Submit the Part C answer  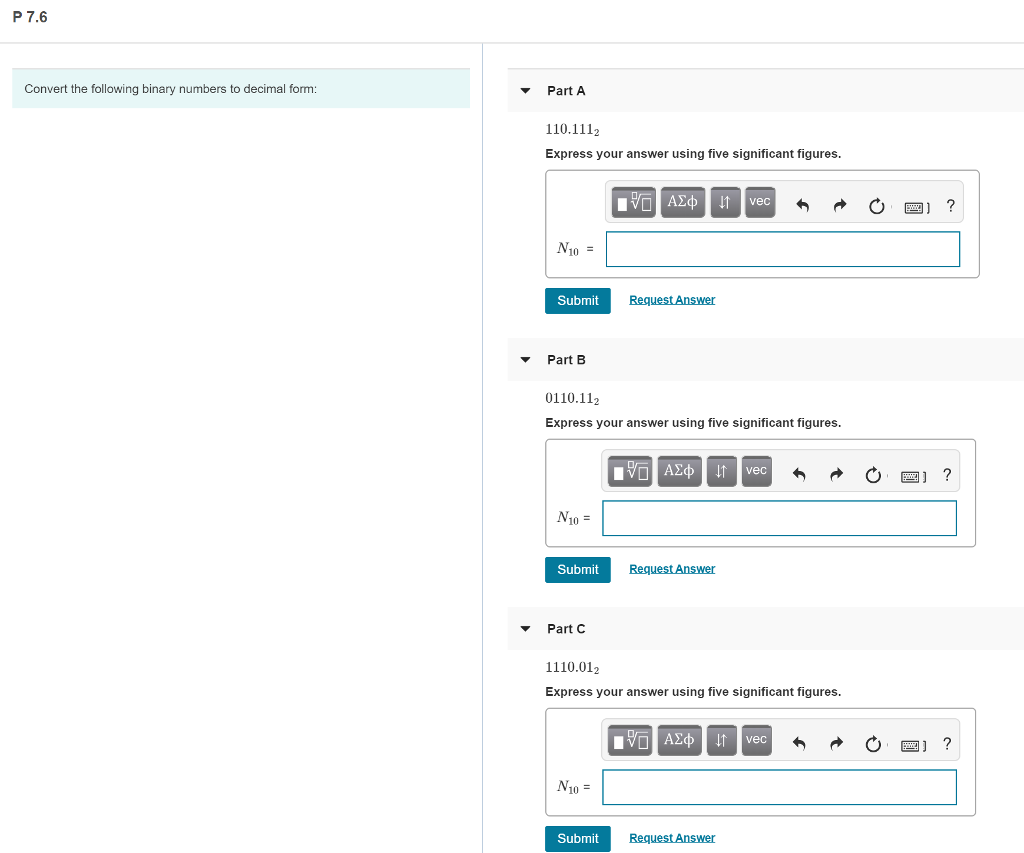[577, 838]
